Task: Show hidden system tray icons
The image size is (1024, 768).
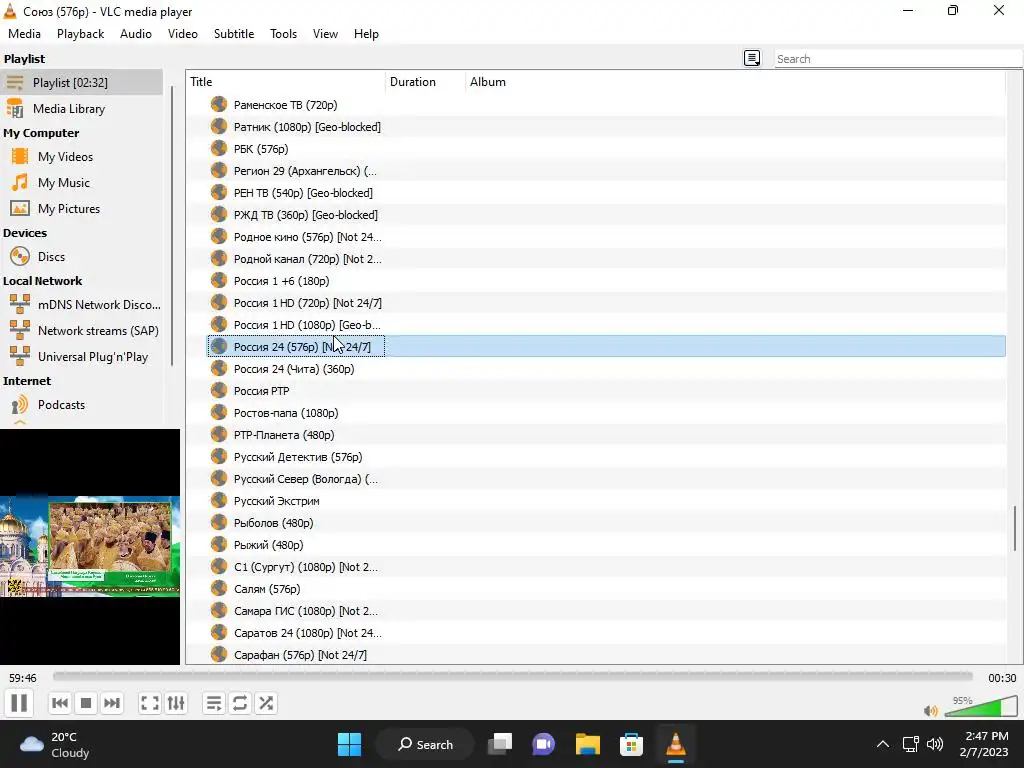Action: pos(882,744)
